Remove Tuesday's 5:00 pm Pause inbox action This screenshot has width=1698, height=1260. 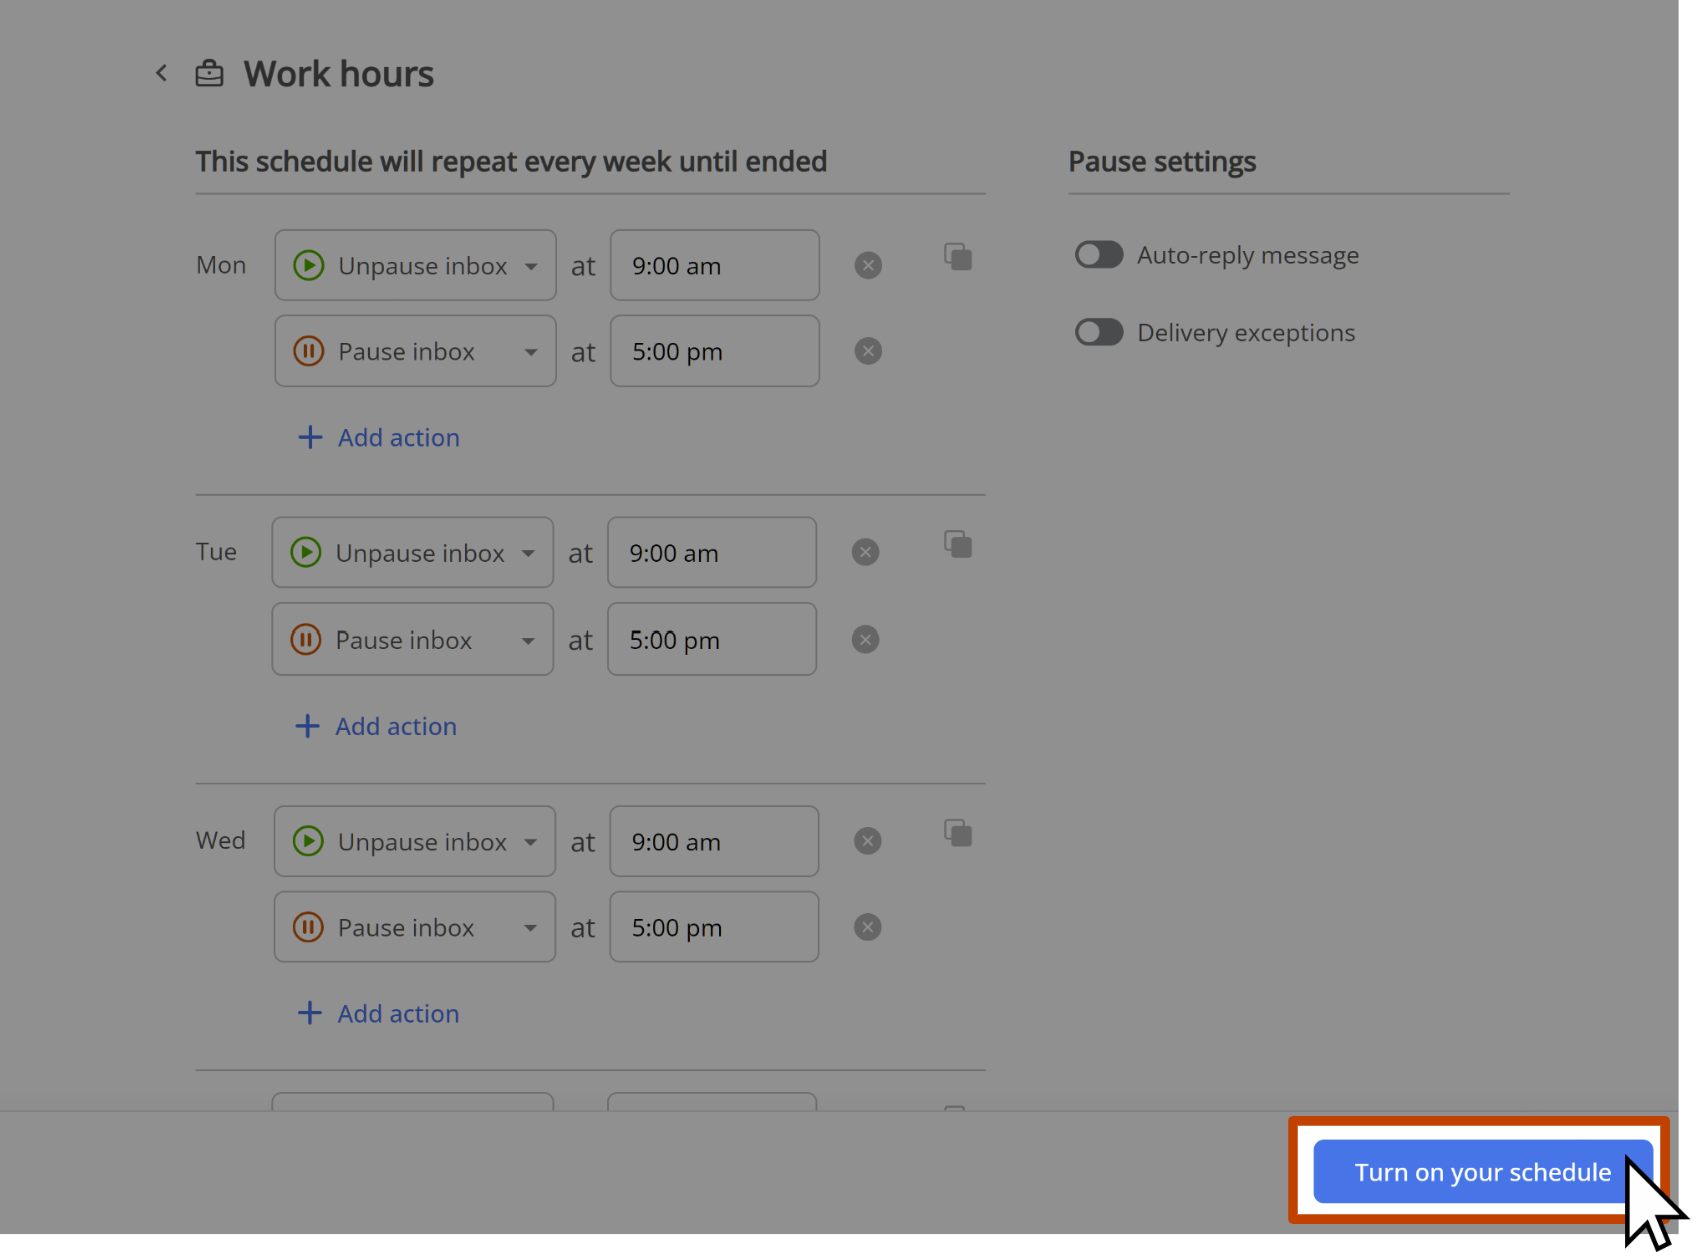coord(865,640)
